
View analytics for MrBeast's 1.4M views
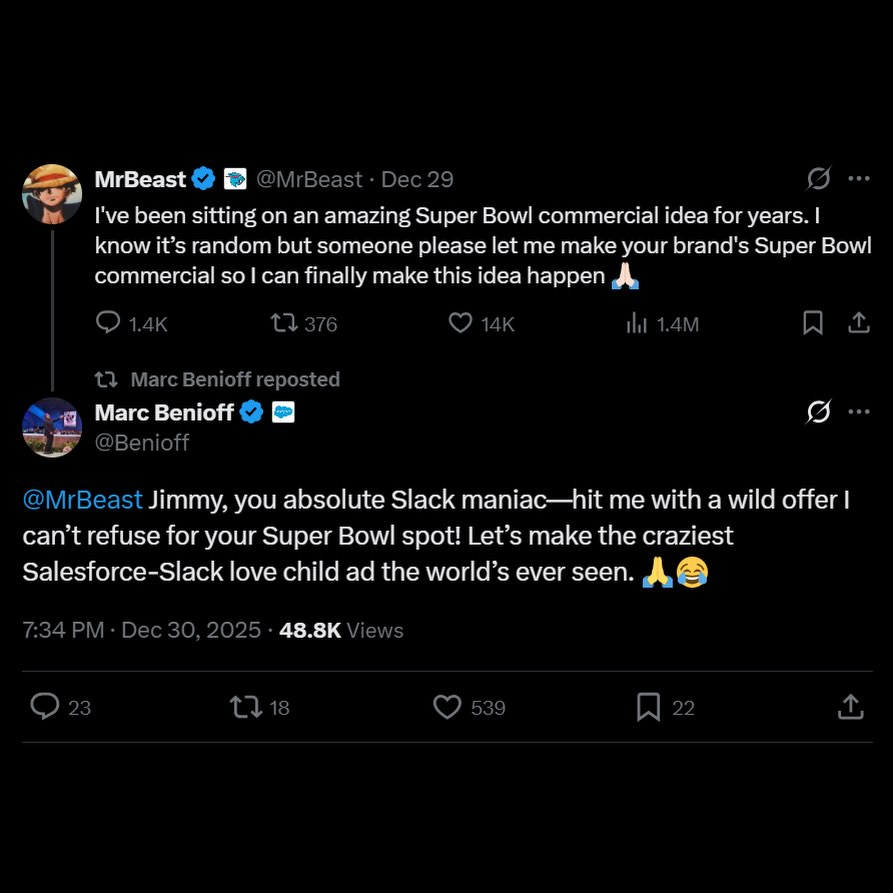(x=637, y=323)
